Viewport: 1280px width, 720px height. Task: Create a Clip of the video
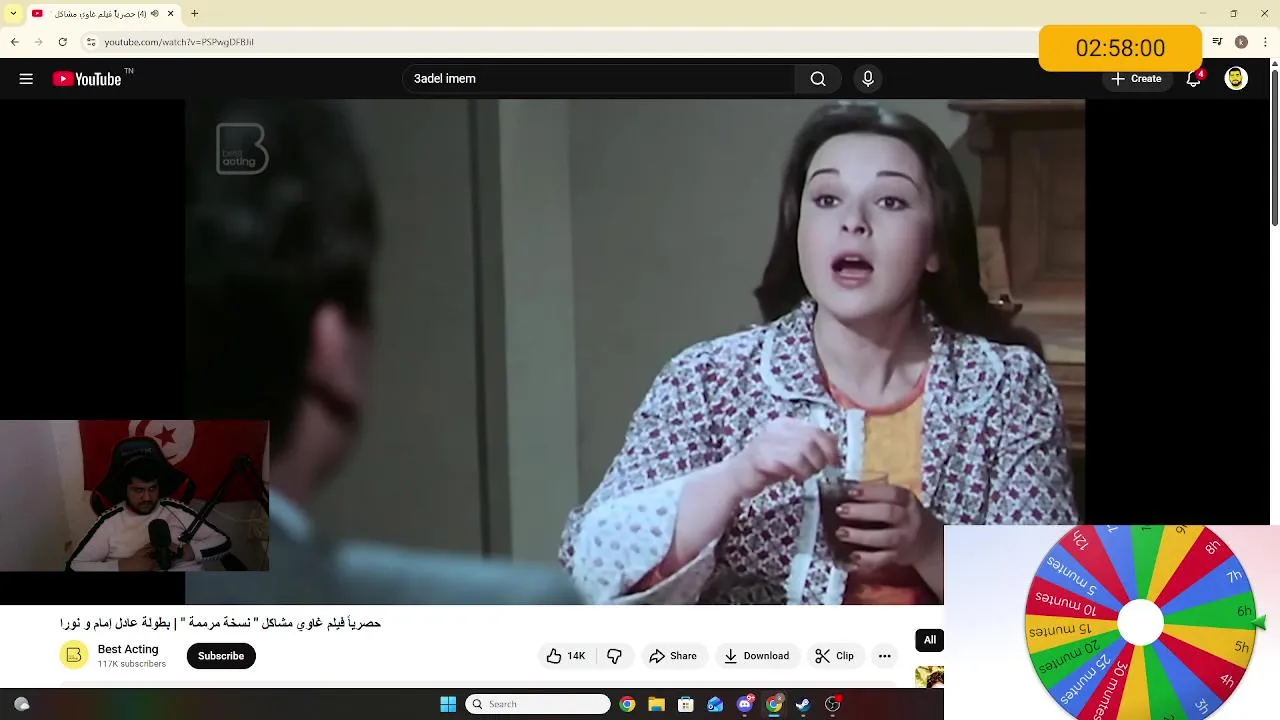coord(834,656)
